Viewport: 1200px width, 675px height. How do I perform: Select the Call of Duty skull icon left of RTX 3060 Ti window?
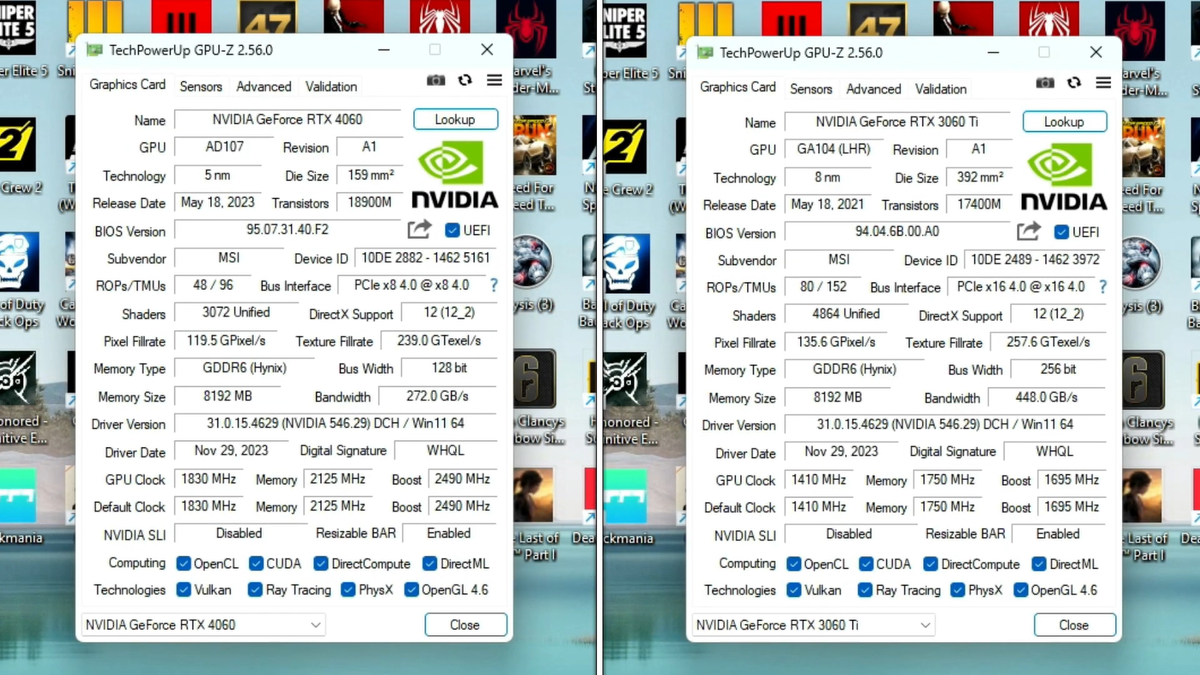(626, 263)
